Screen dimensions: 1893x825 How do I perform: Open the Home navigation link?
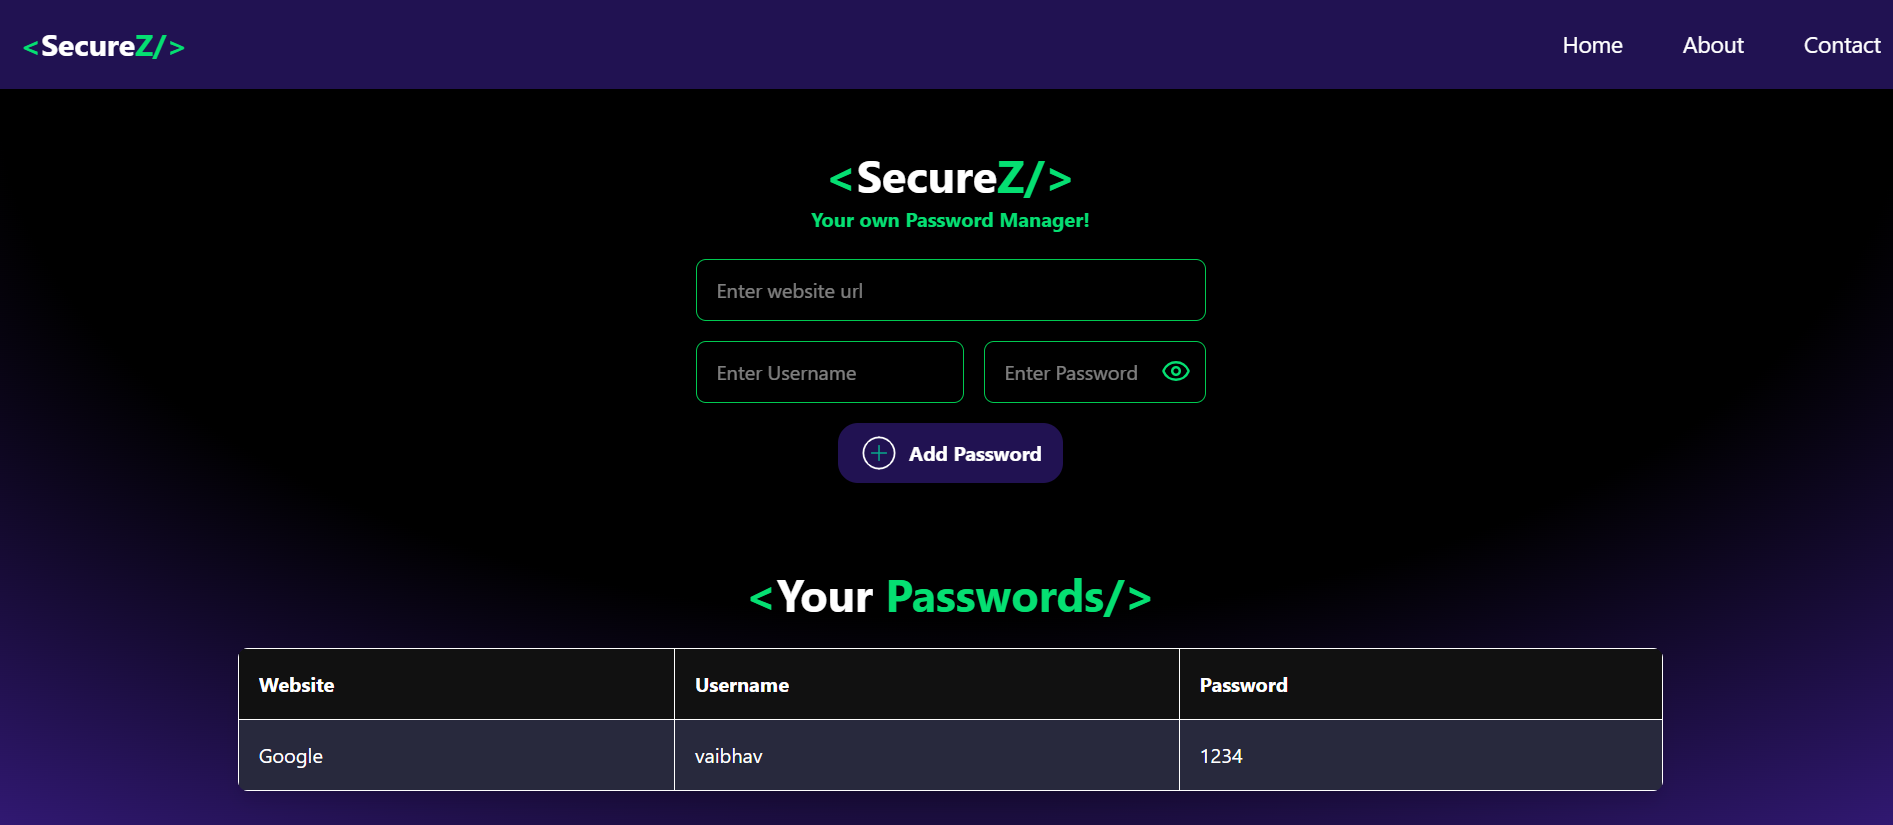tap(1592, 45)
